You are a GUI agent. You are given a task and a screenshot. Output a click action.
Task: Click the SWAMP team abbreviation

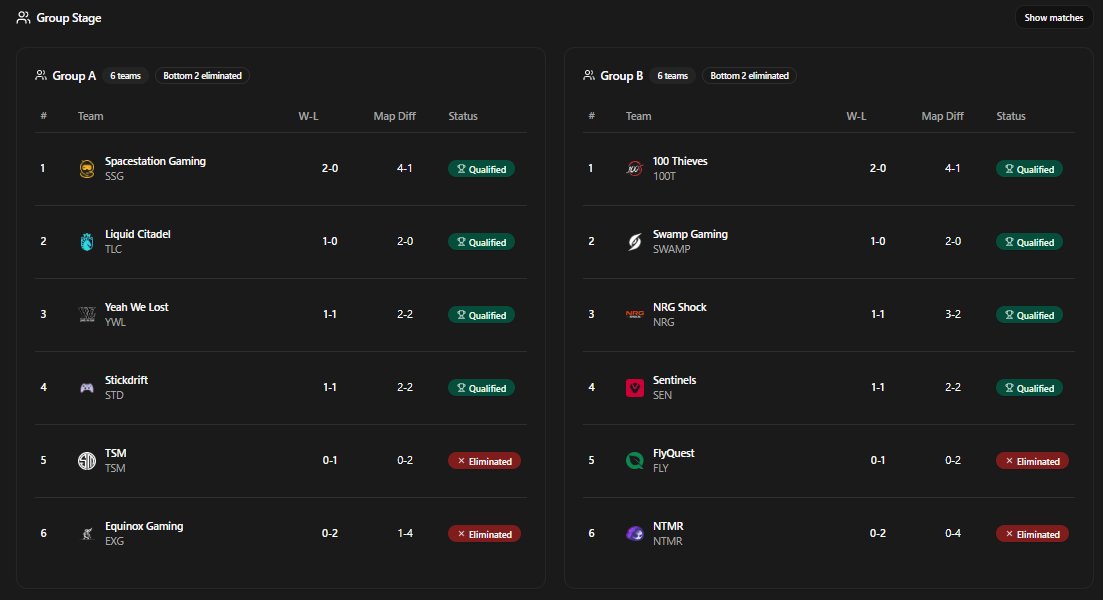(x=672, y=249)
